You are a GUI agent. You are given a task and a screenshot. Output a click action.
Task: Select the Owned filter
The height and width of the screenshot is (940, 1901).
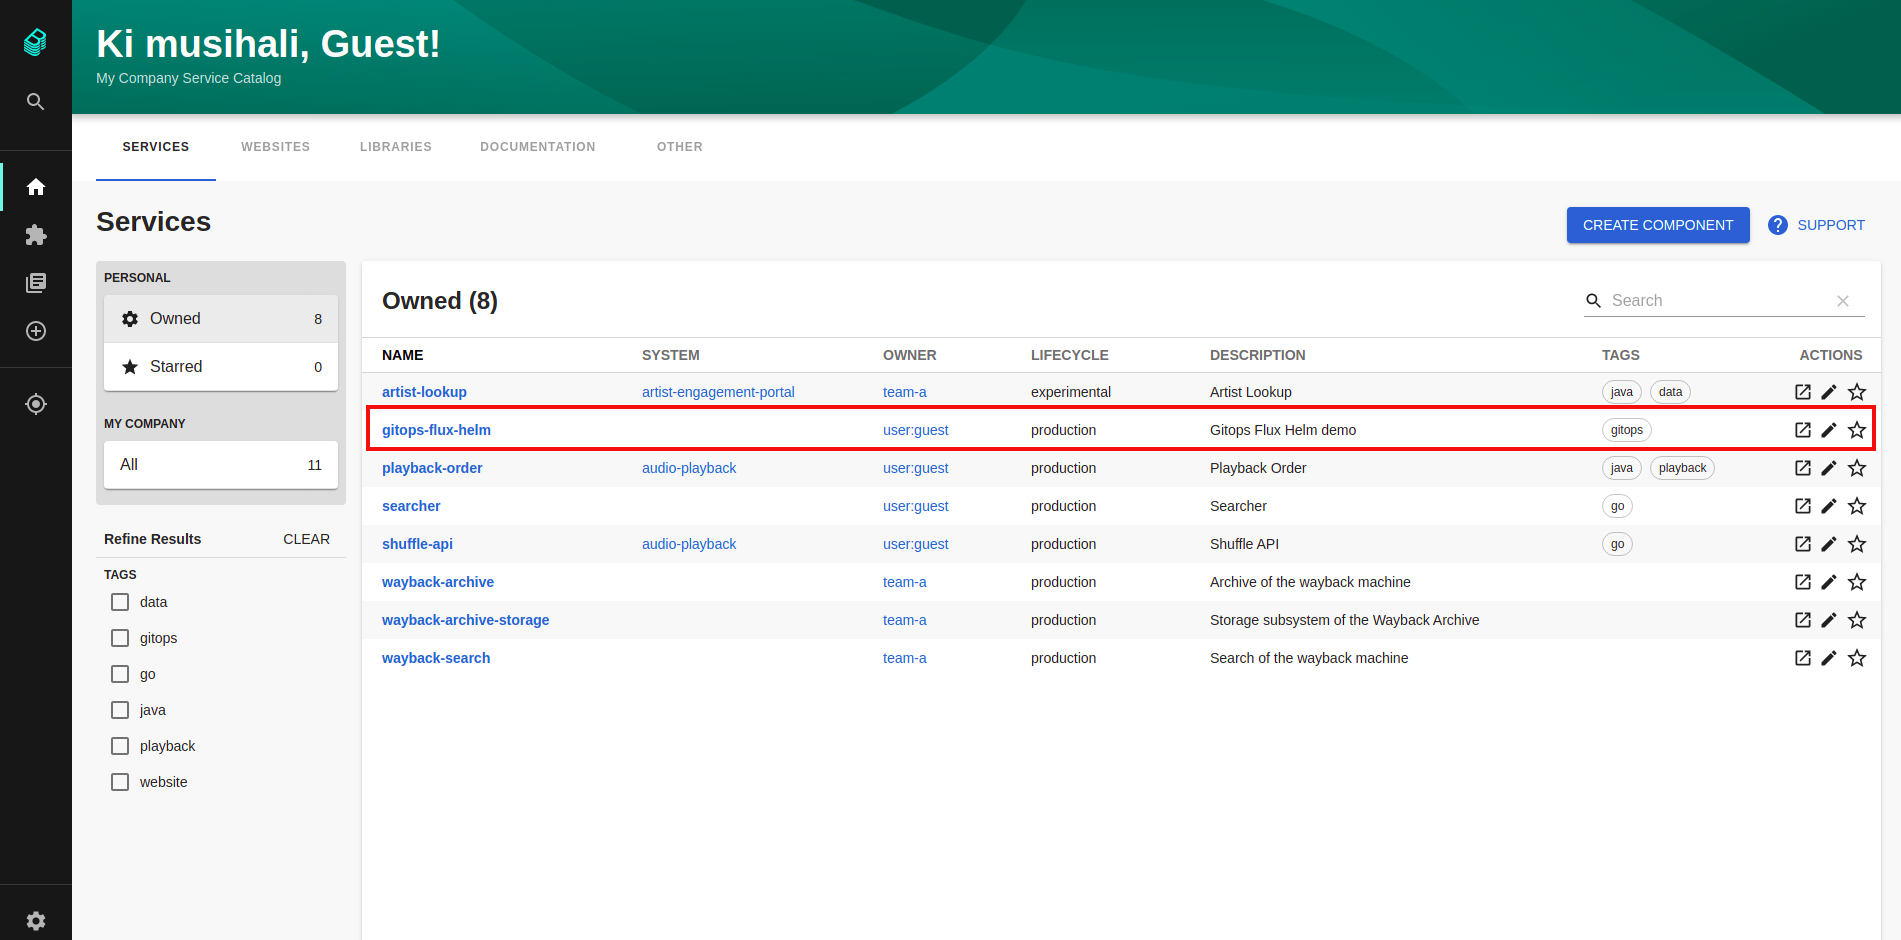pos(221,319)
